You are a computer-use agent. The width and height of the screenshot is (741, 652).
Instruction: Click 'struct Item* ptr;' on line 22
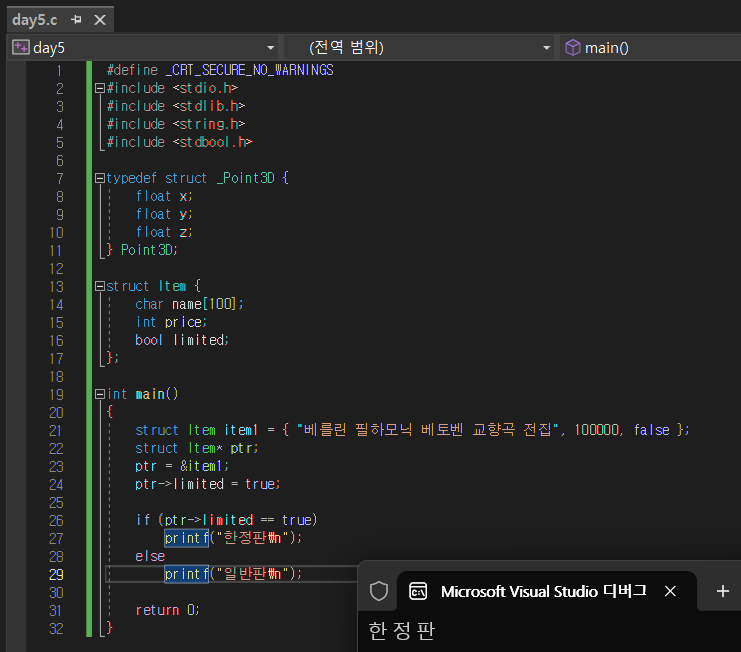tap(197, 448)
